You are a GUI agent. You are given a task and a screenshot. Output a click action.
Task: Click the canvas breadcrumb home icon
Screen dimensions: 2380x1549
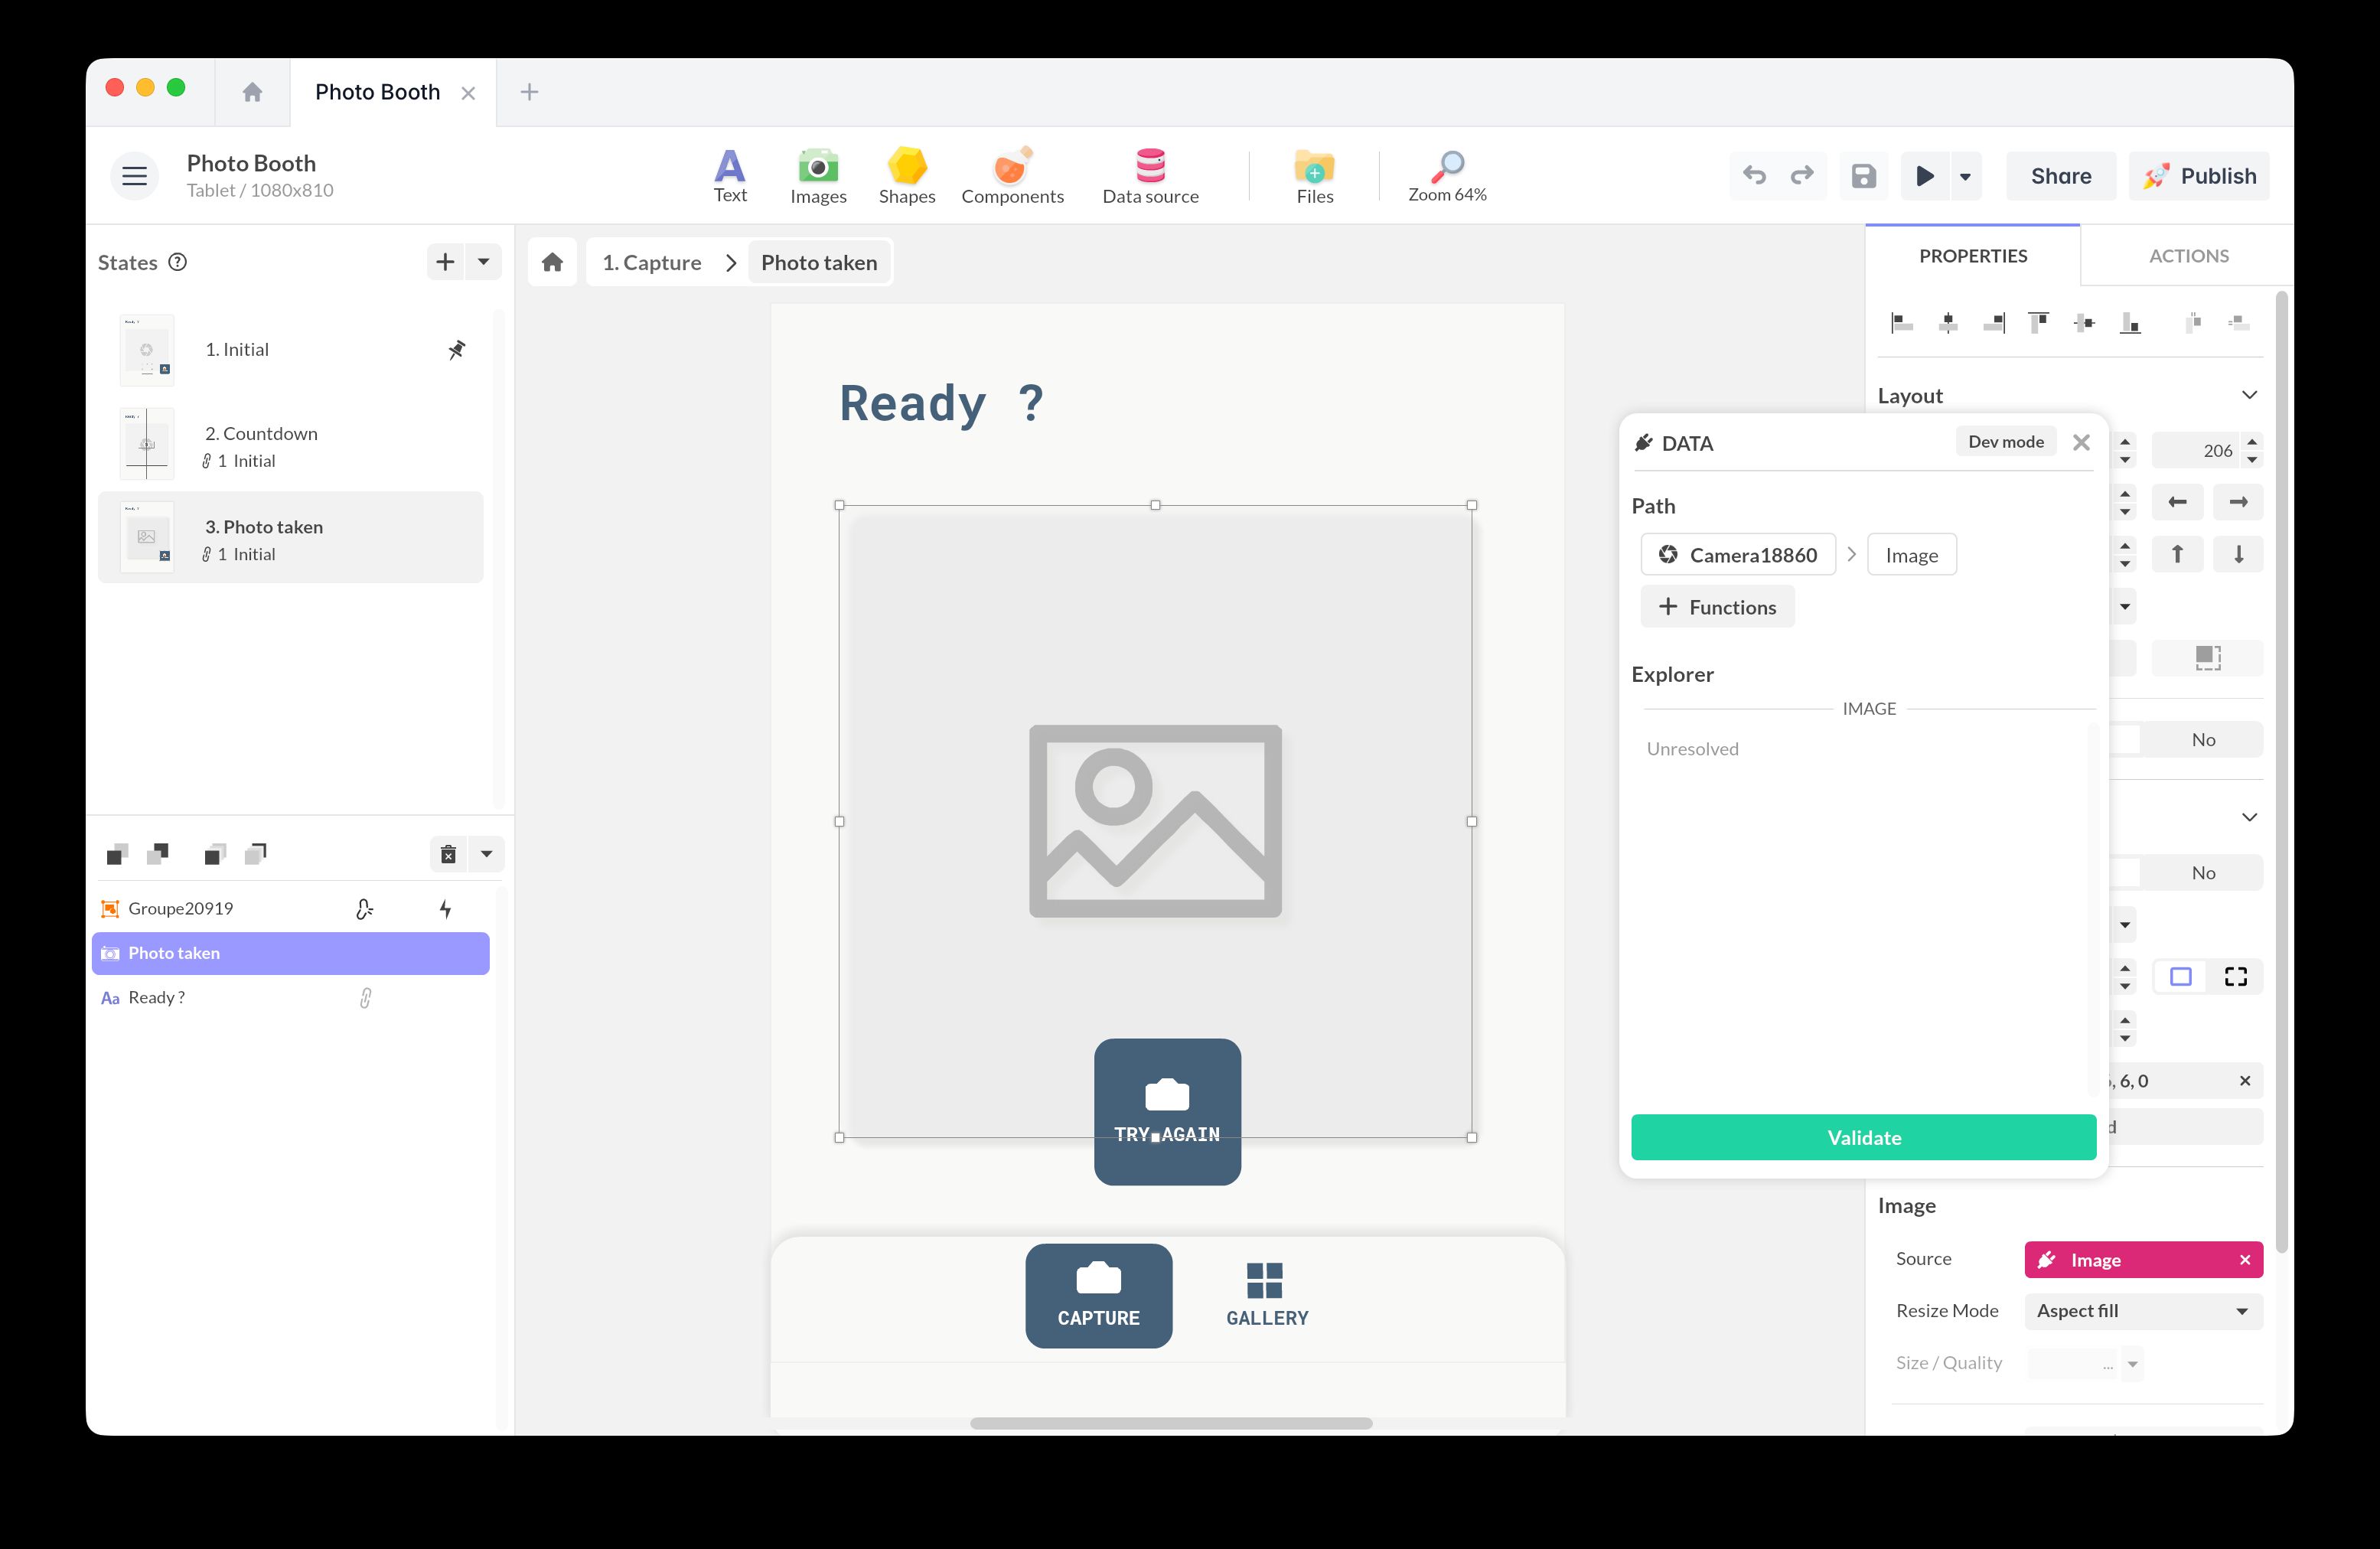pyautogui.click(x=552, y=262)
